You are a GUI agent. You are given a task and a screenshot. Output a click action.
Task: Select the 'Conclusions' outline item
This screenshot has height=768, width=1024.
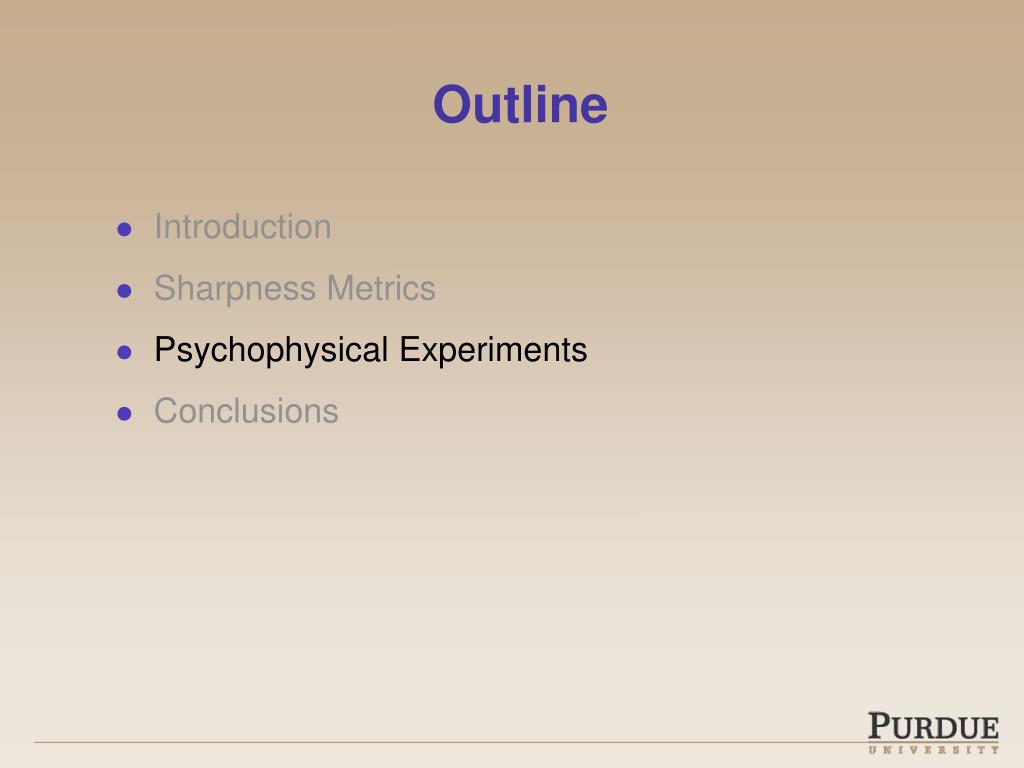coord(246,411)
